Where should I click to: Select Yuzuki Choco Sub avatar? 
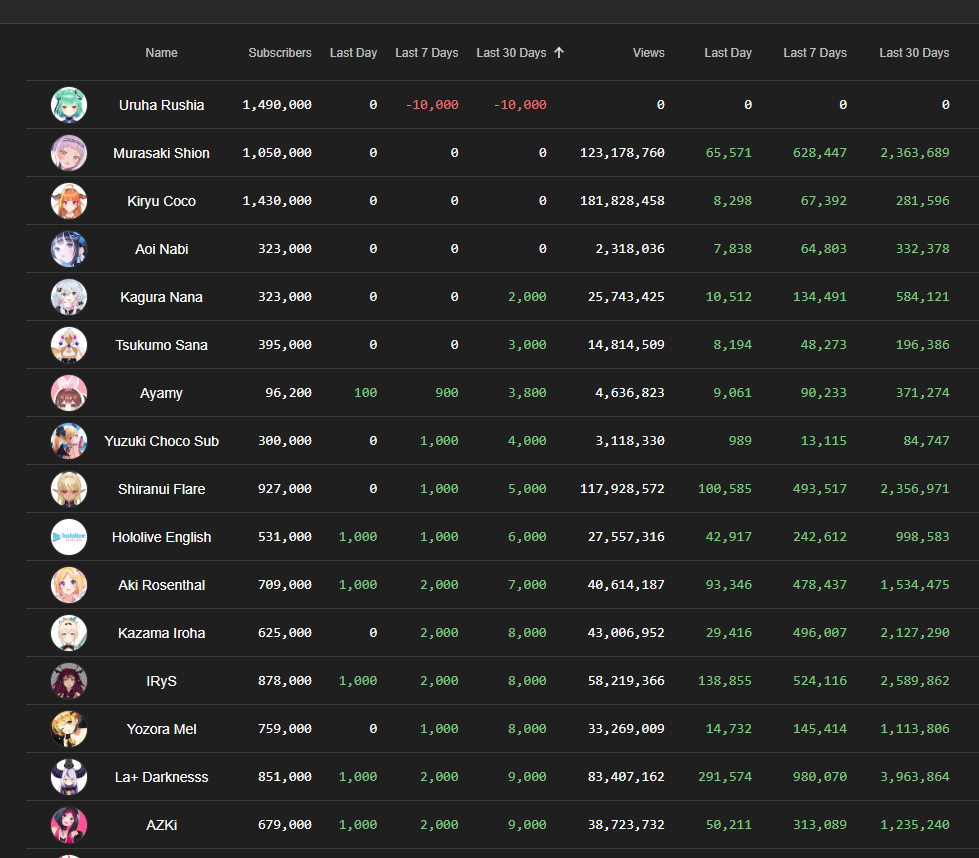click(69, 441)
